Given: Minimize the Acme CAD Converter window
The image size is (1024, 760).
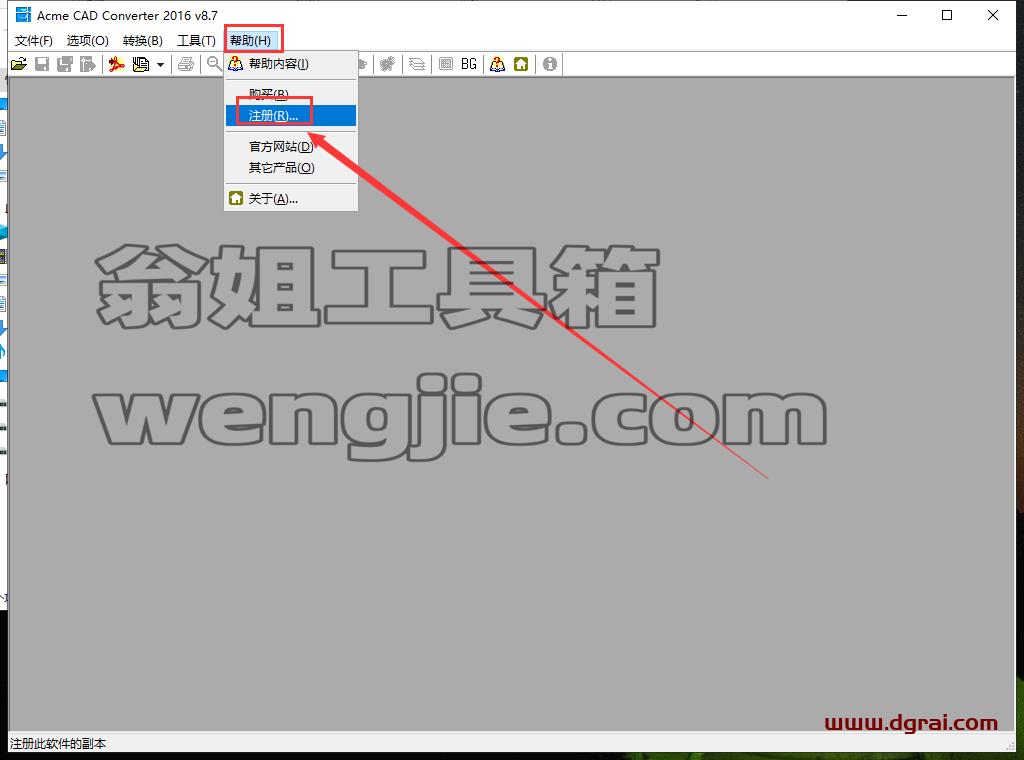Looking at the screenshot, I should tap(903, 15).
